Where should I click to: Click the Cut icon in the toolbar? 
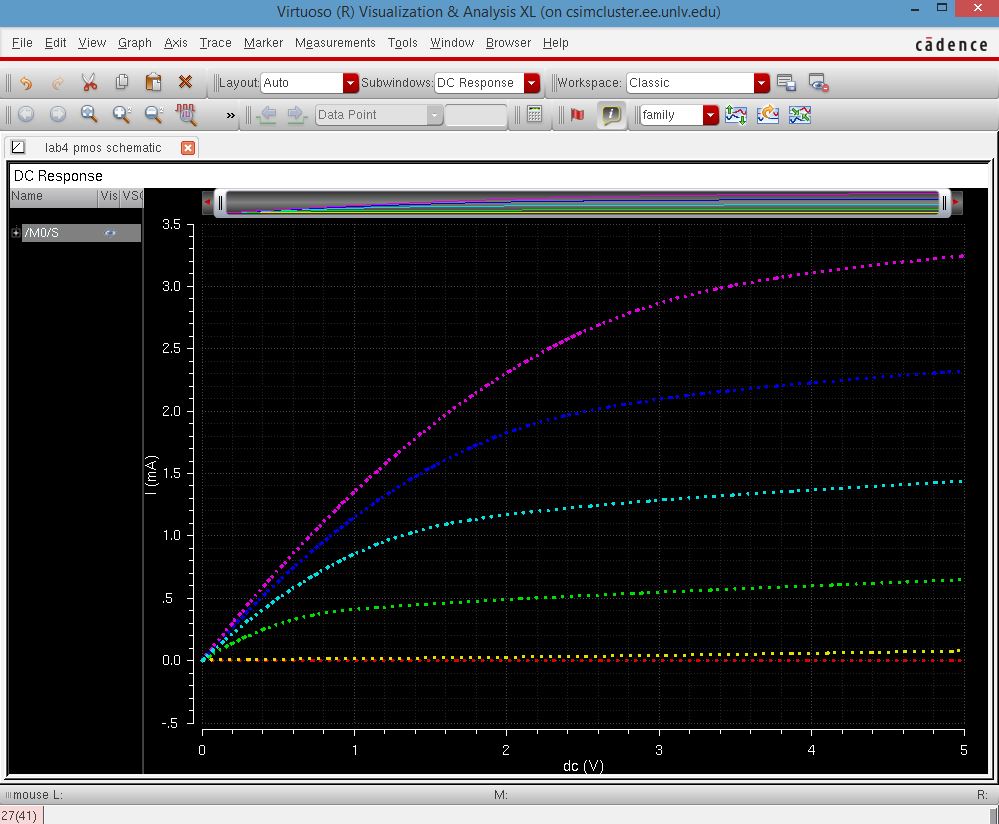tap(88, 82)
